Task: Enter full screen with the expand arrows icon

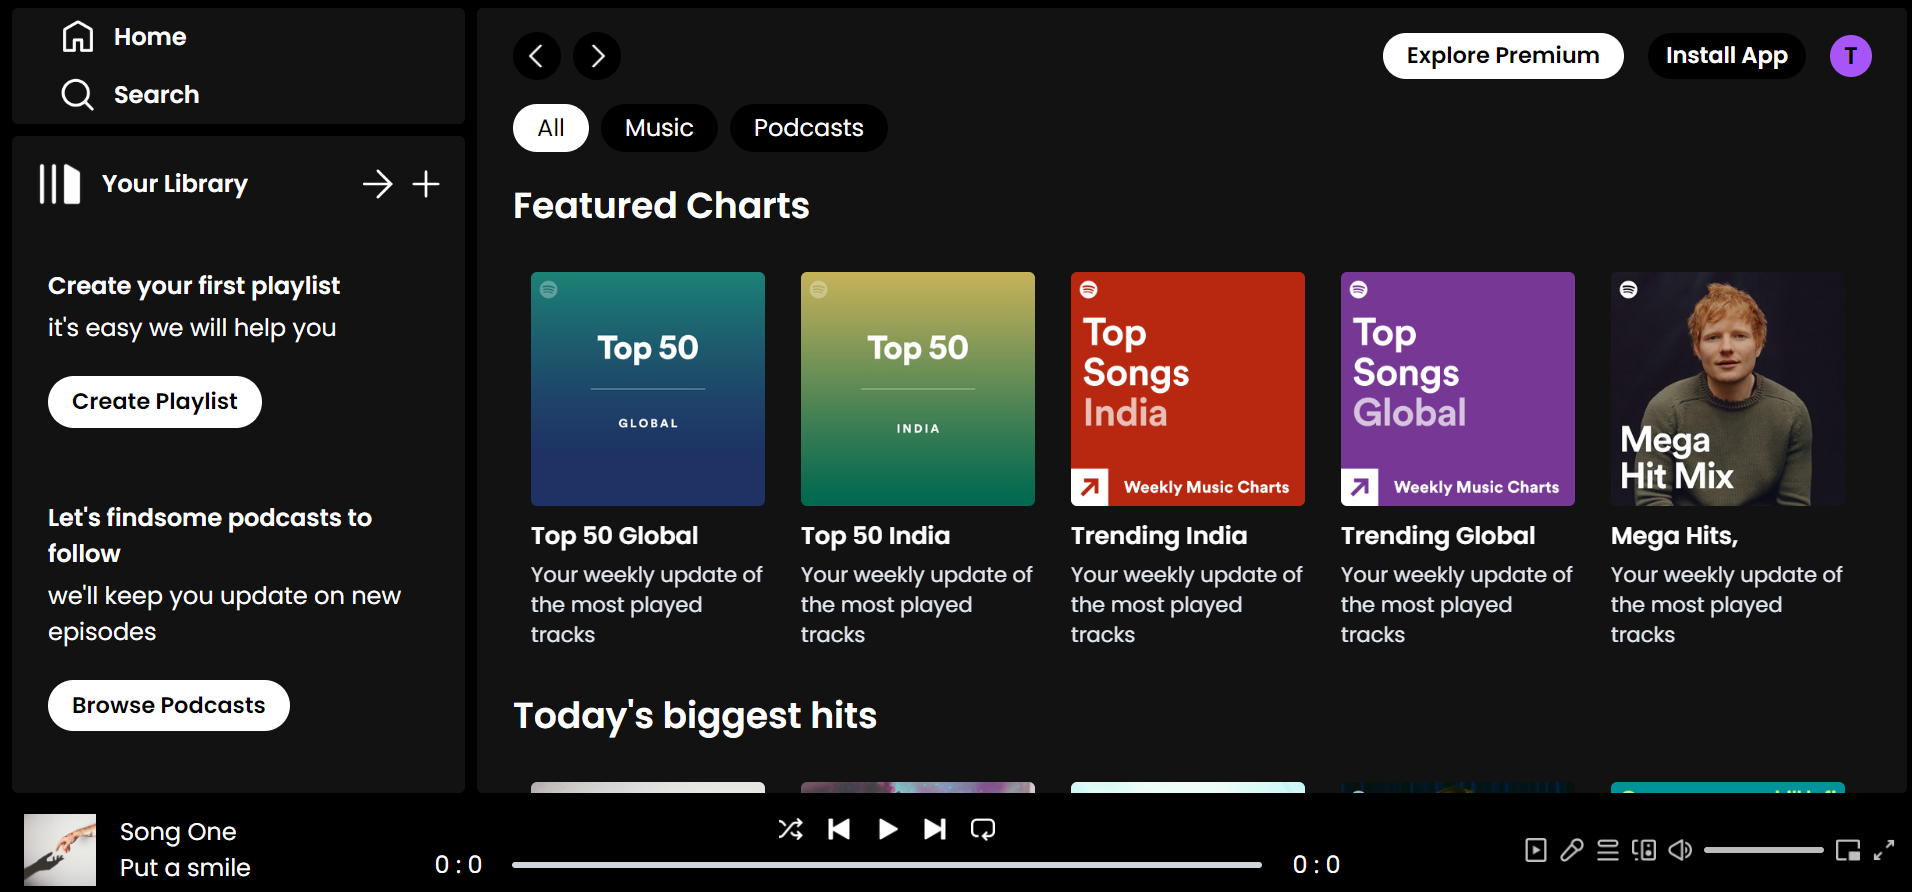Action: pos(1884,850)
